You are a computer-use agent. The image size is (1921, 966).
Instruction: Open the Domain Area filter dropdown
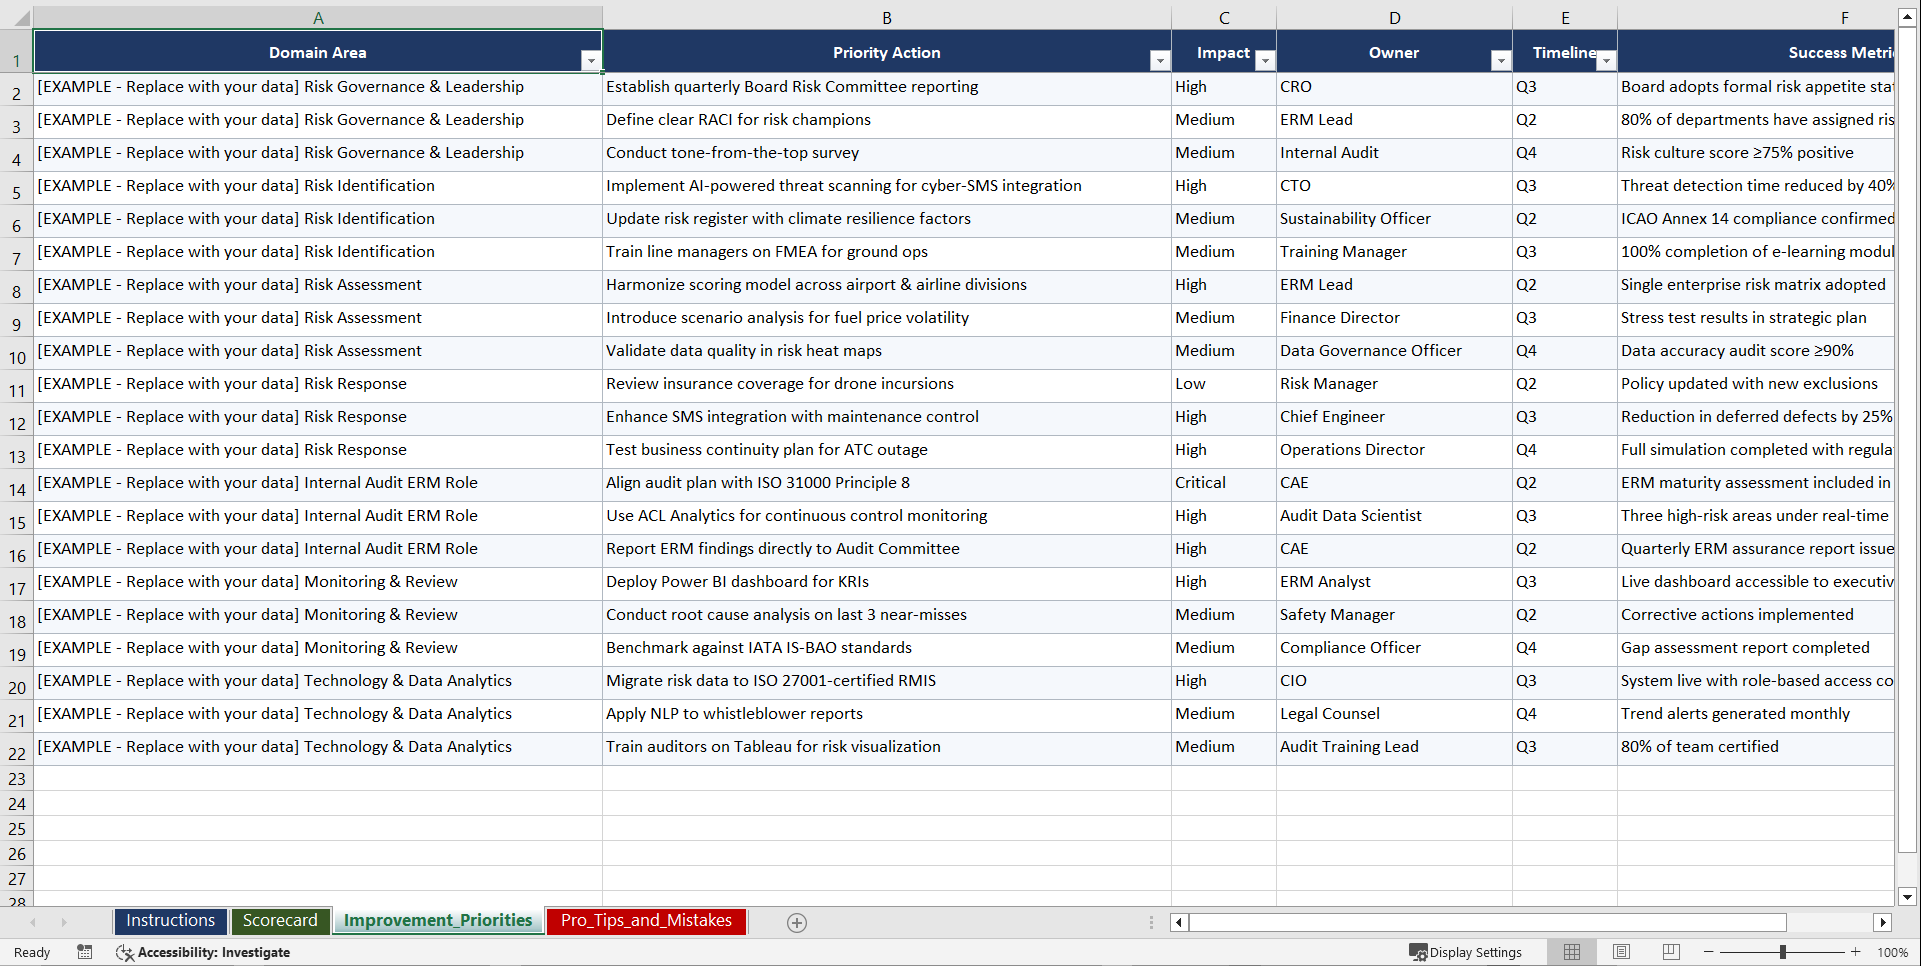pyautogui.click(x=591, y=60)
